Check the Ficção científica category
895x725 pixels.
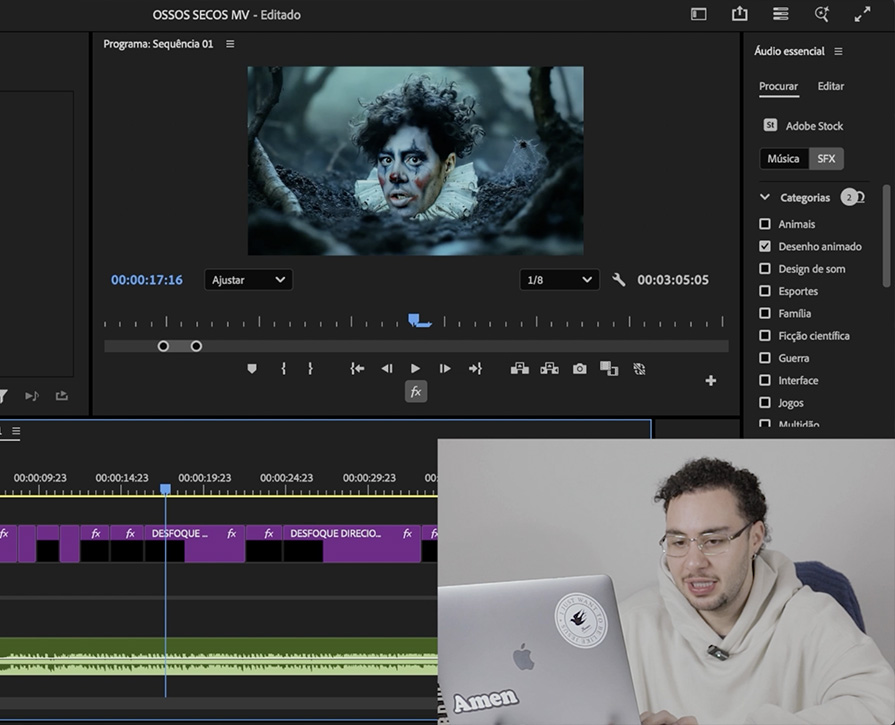pos(765,335)
